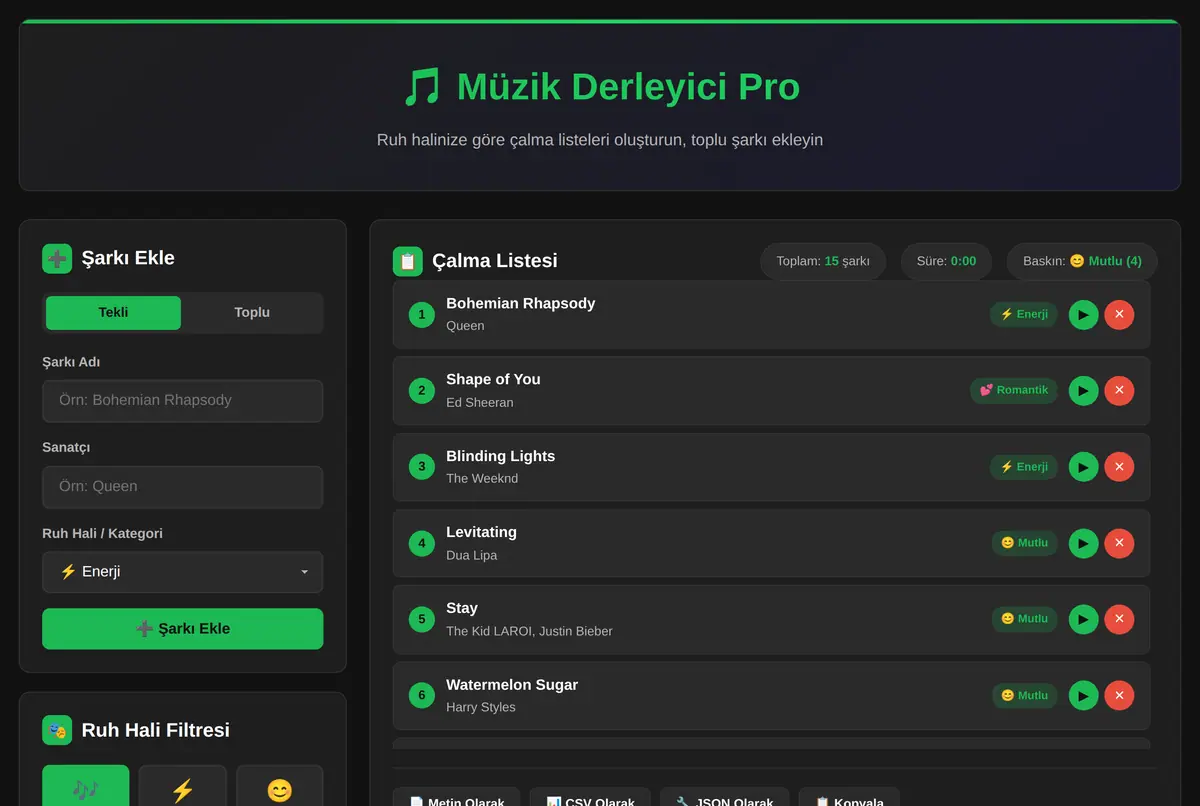Viewport: 1200px width, 806px height.
Task: Click the Romantik tag on Shape of You
Action: [x=1014, y=390]
